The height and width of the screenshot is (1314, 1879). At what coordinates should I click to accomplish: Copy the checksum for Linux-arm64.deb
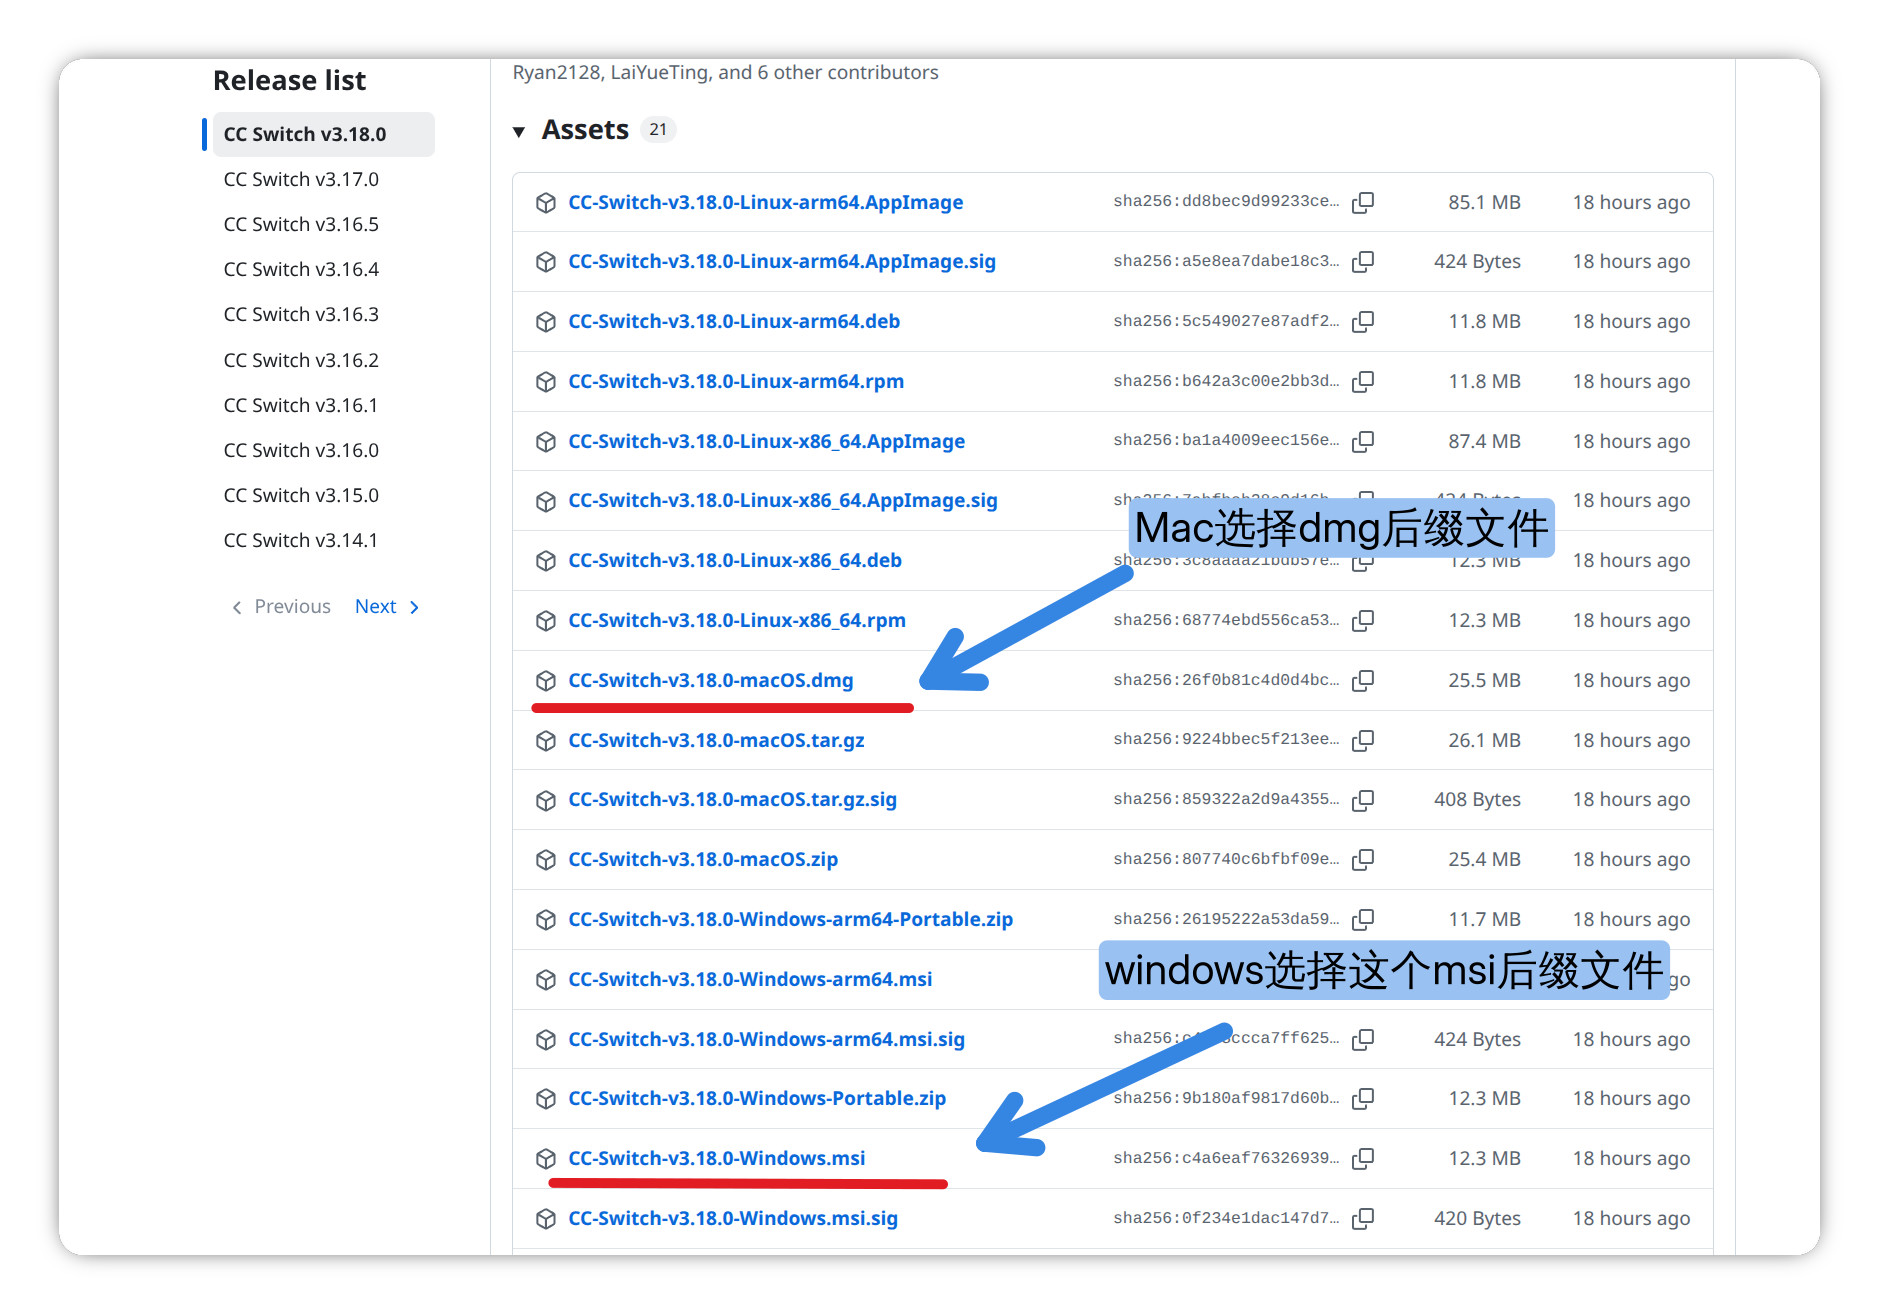click(x=1363, y=321)
